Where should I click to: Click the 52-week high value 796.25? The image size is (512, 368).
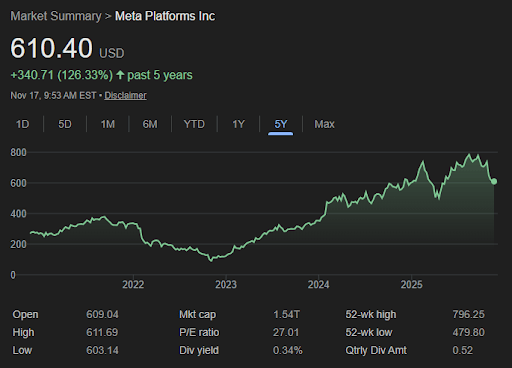[469, 314]
